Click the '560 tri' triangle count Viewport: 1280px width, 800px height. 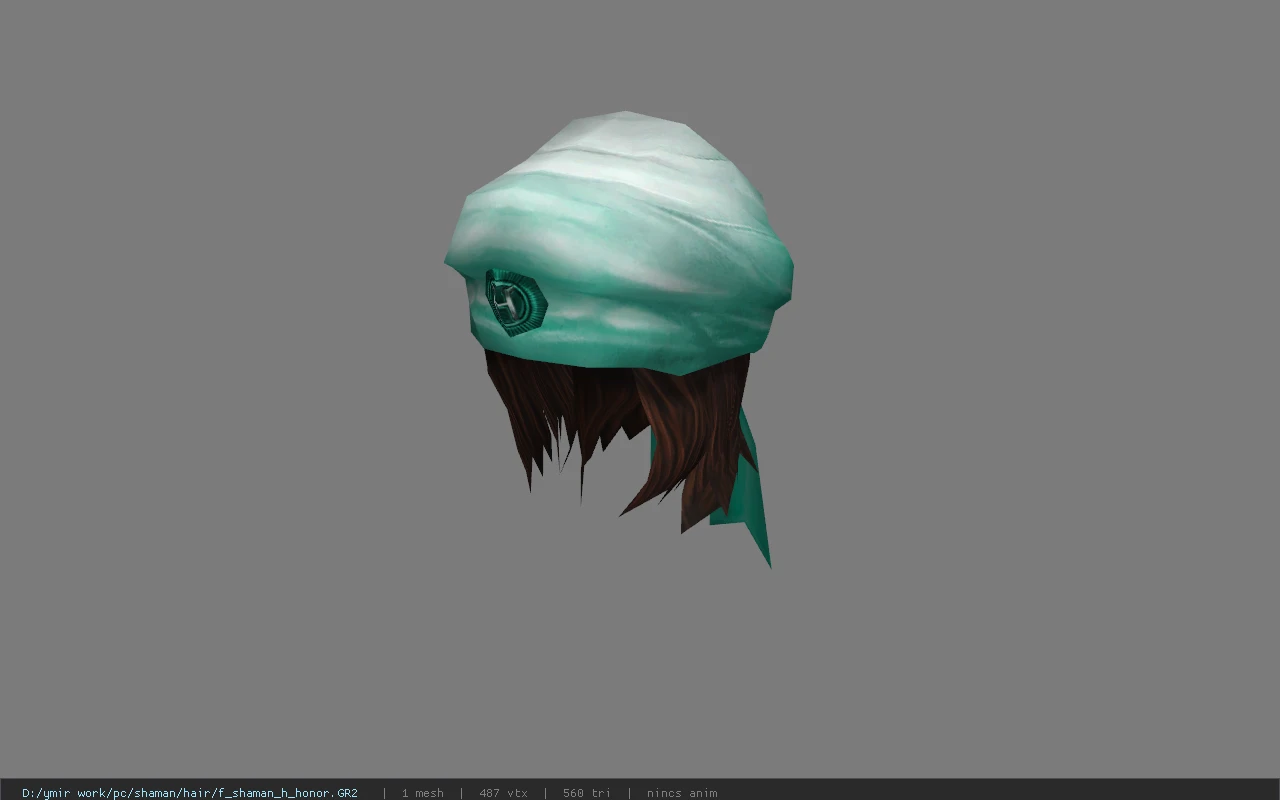click(x=587, y=793)
